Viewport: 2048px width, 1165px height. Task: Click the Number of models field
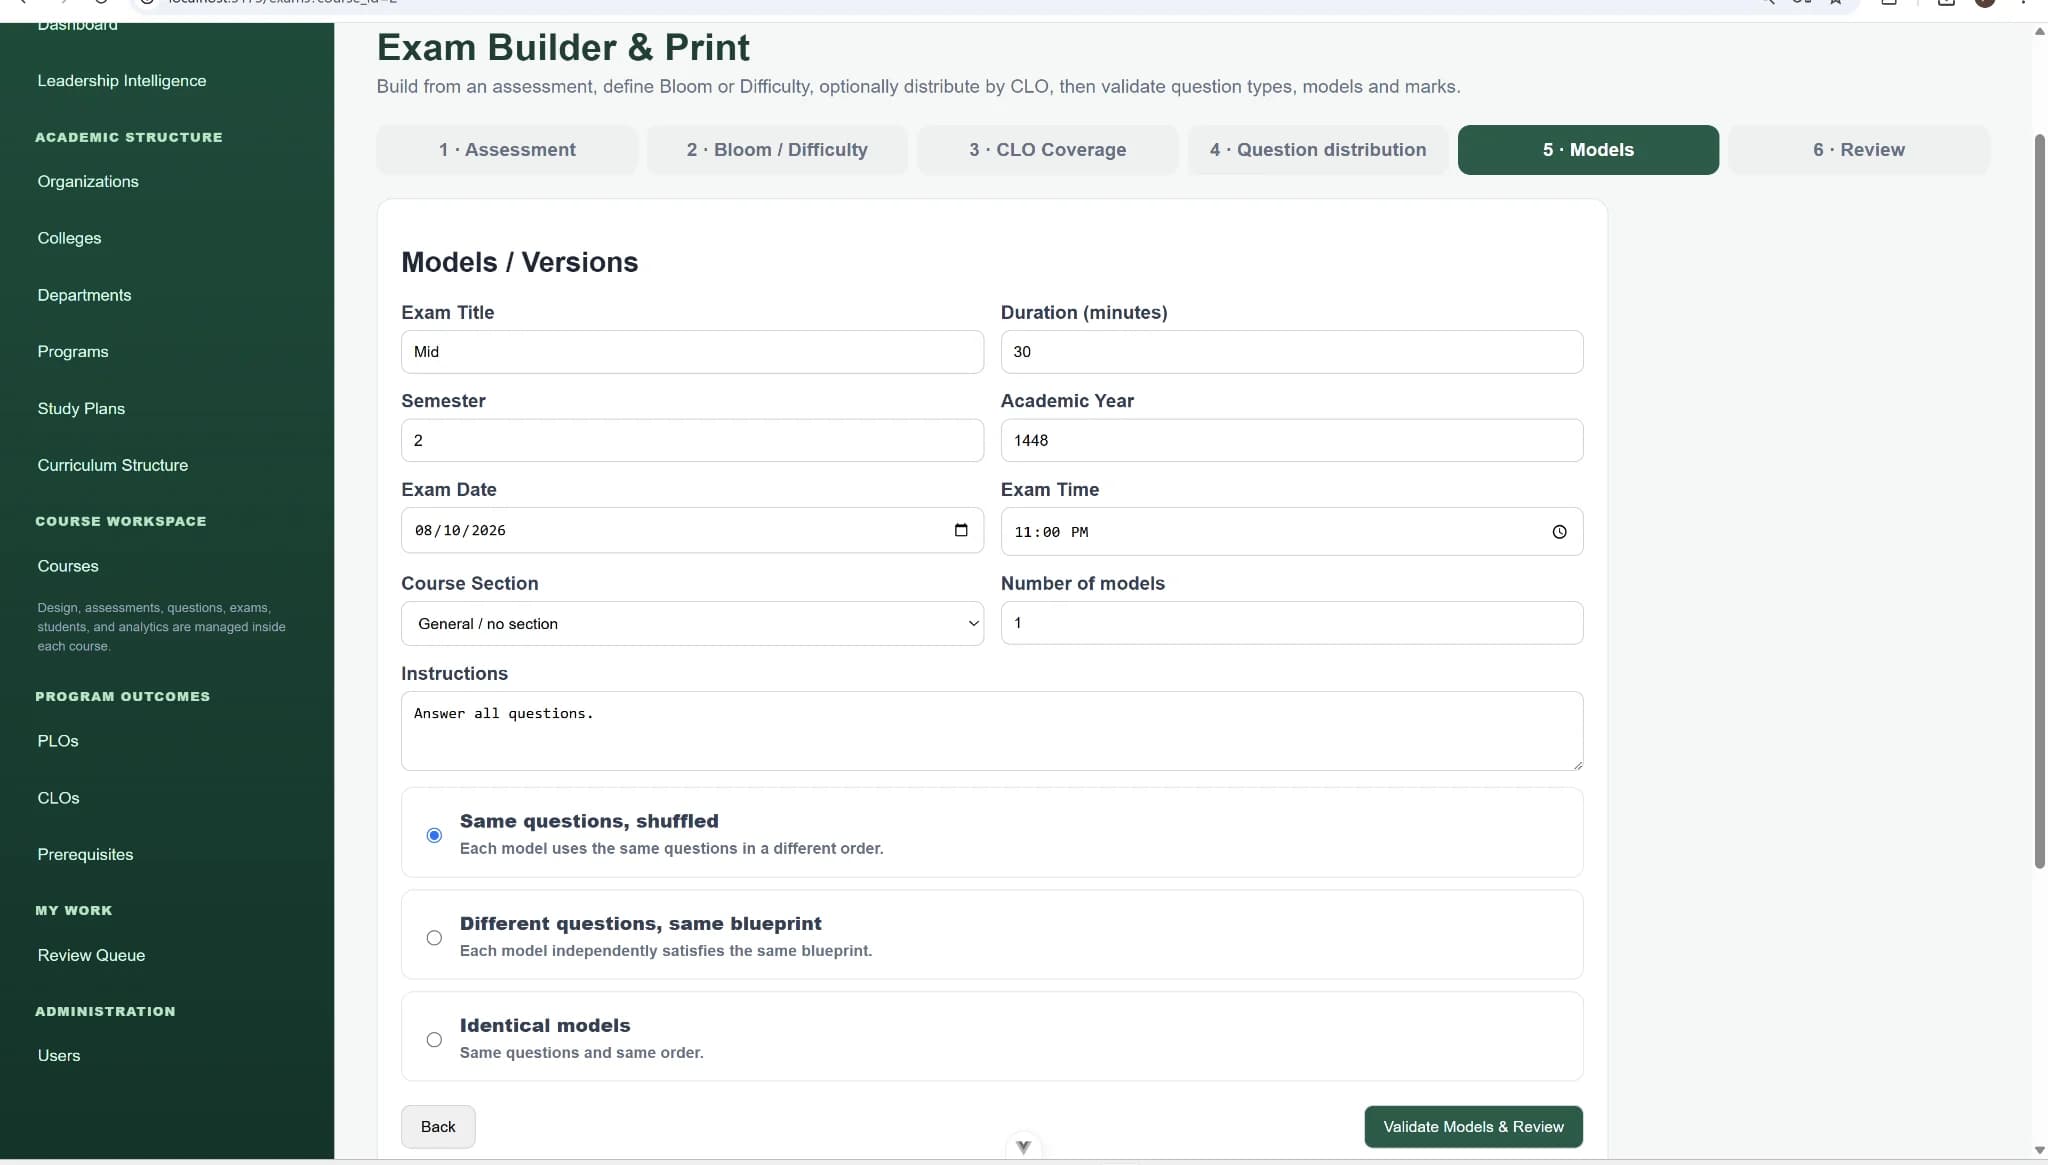[x=1292, y=623]
